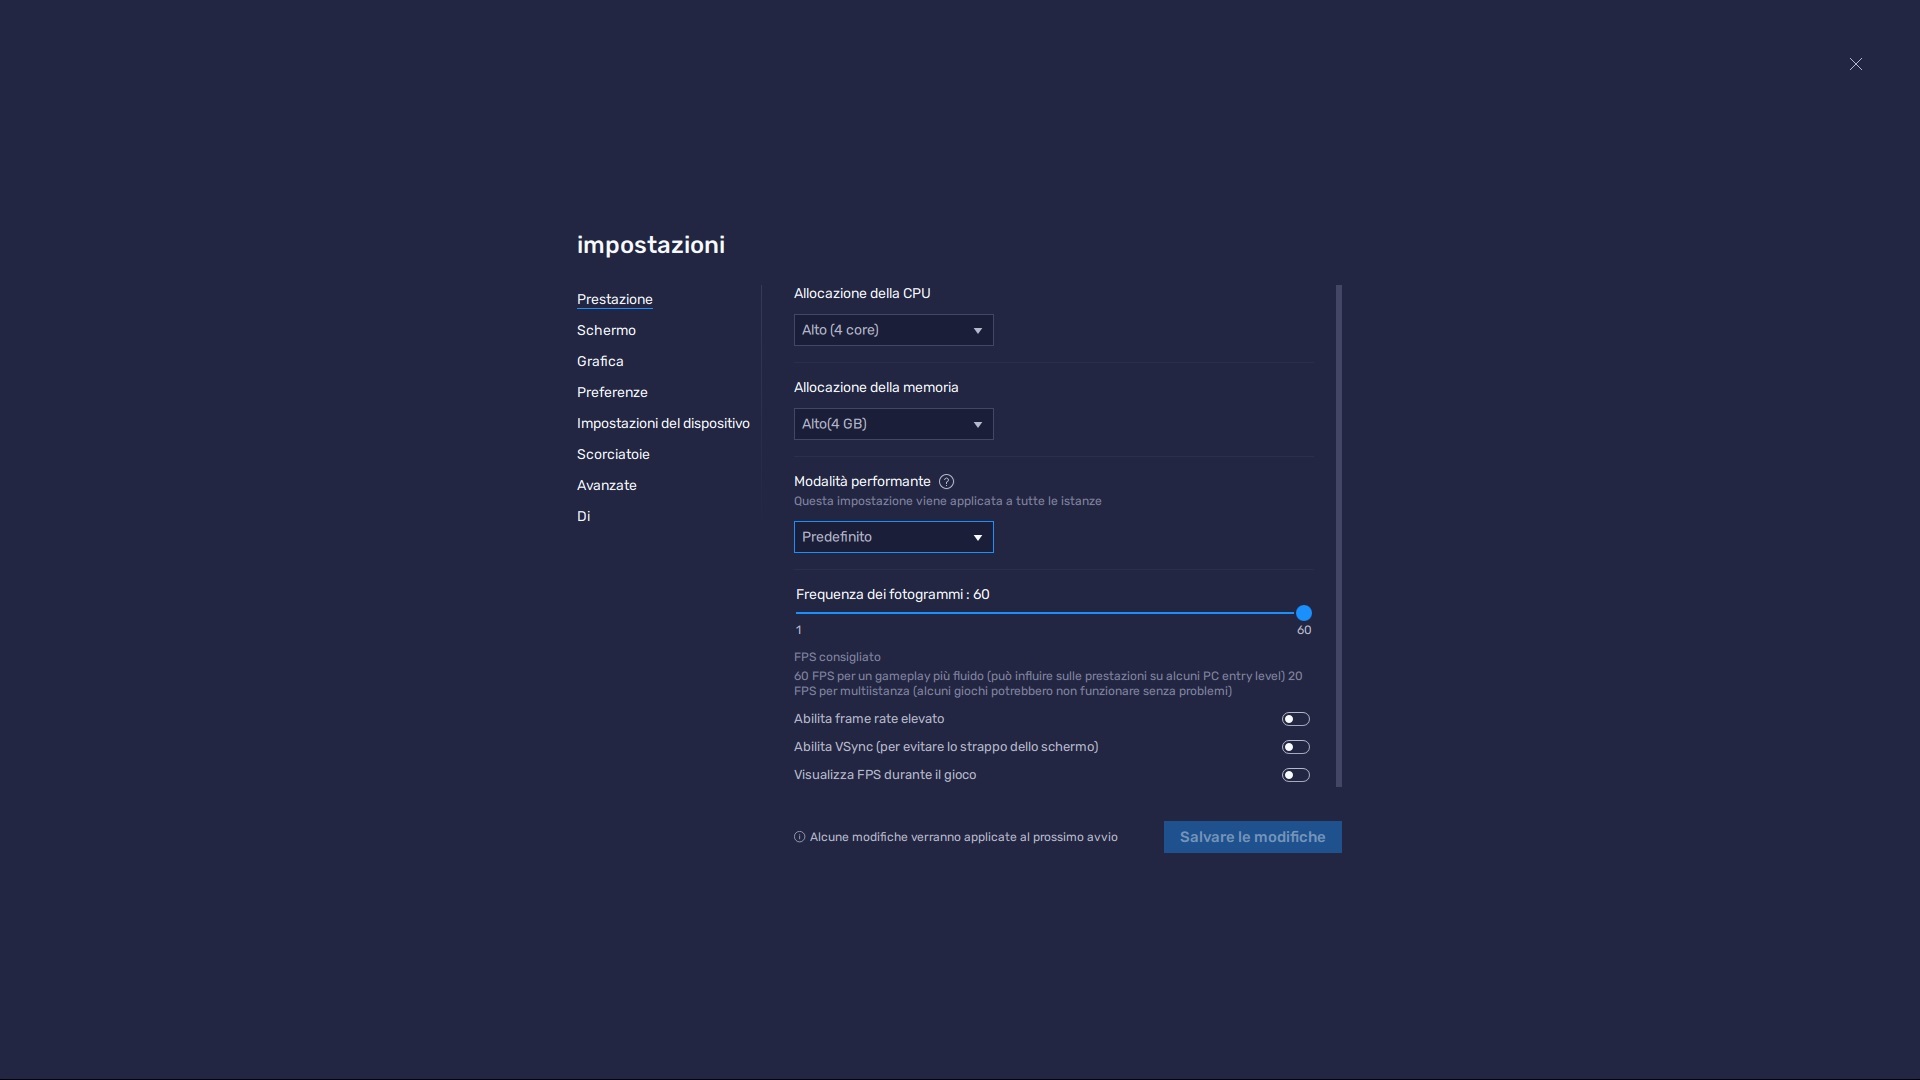Click 'Questa impostazione viene applicata a tutte le istanze'
The image size is (1920, 1080).
tap(947, 501)
